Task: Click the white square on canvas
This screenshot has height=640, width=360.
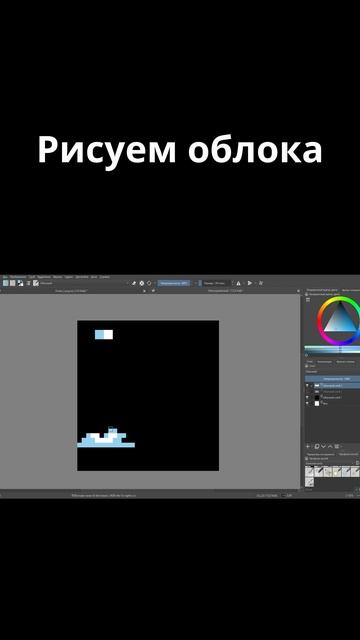Action: [109, 335]
